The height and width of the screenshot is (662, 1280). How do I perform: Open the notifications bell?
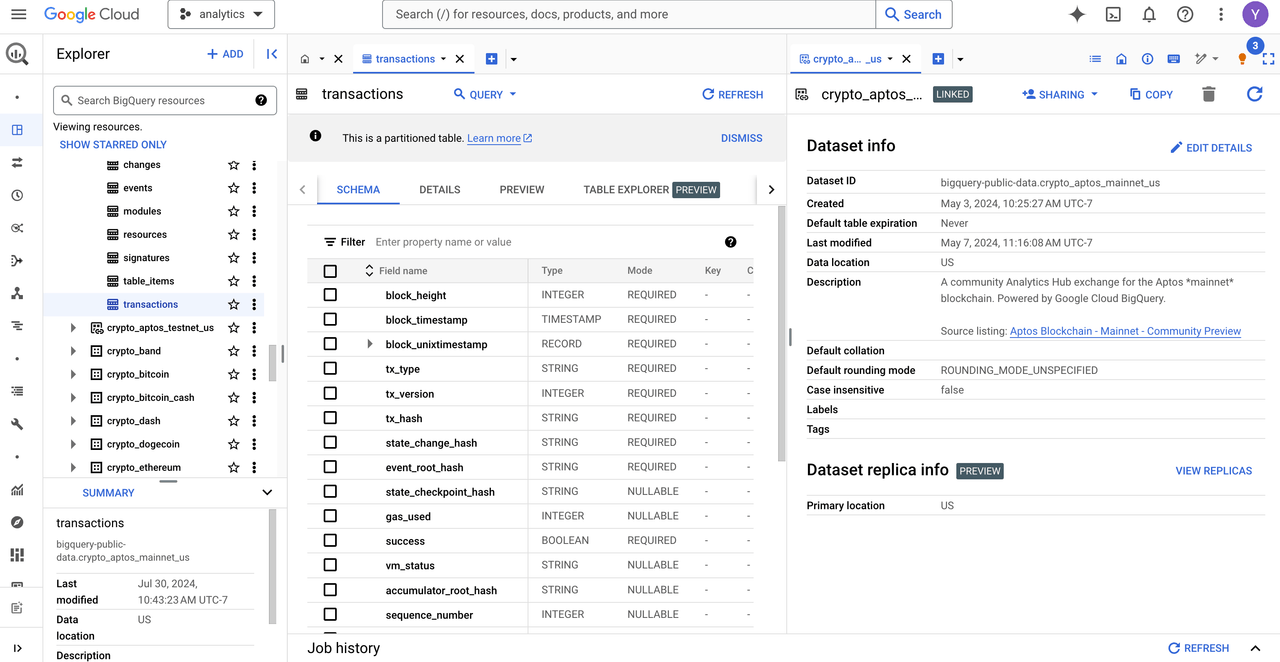[1149, 14]
